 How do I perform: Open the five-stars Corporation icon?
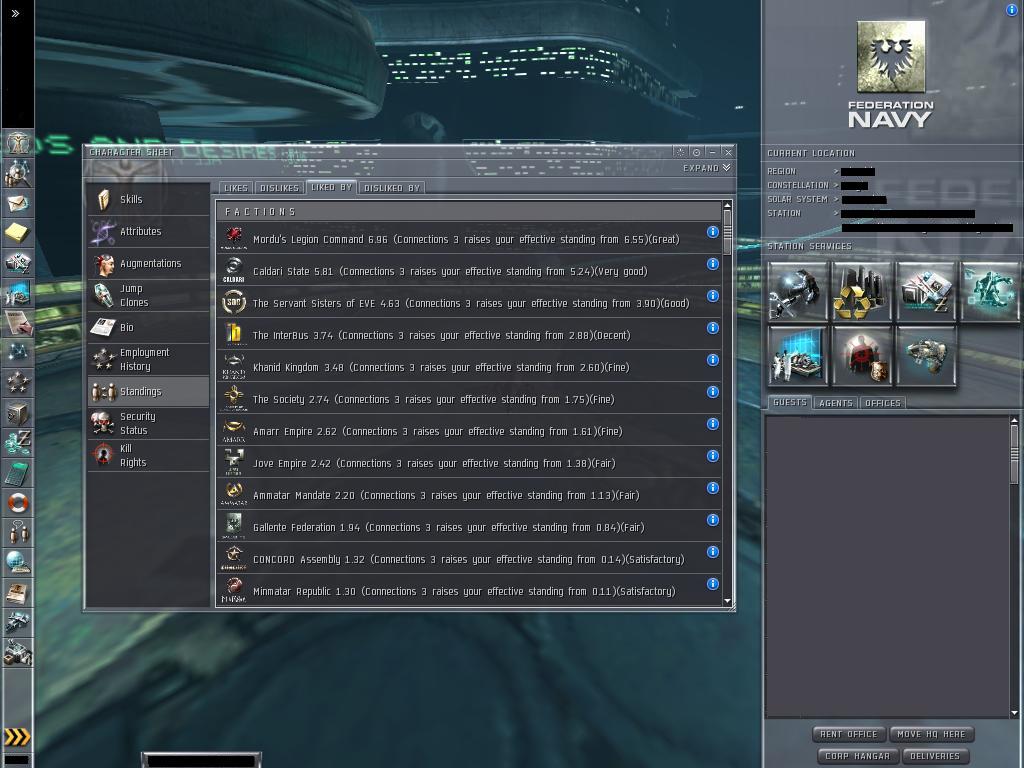pyautogui.click(x=18, y=383)
